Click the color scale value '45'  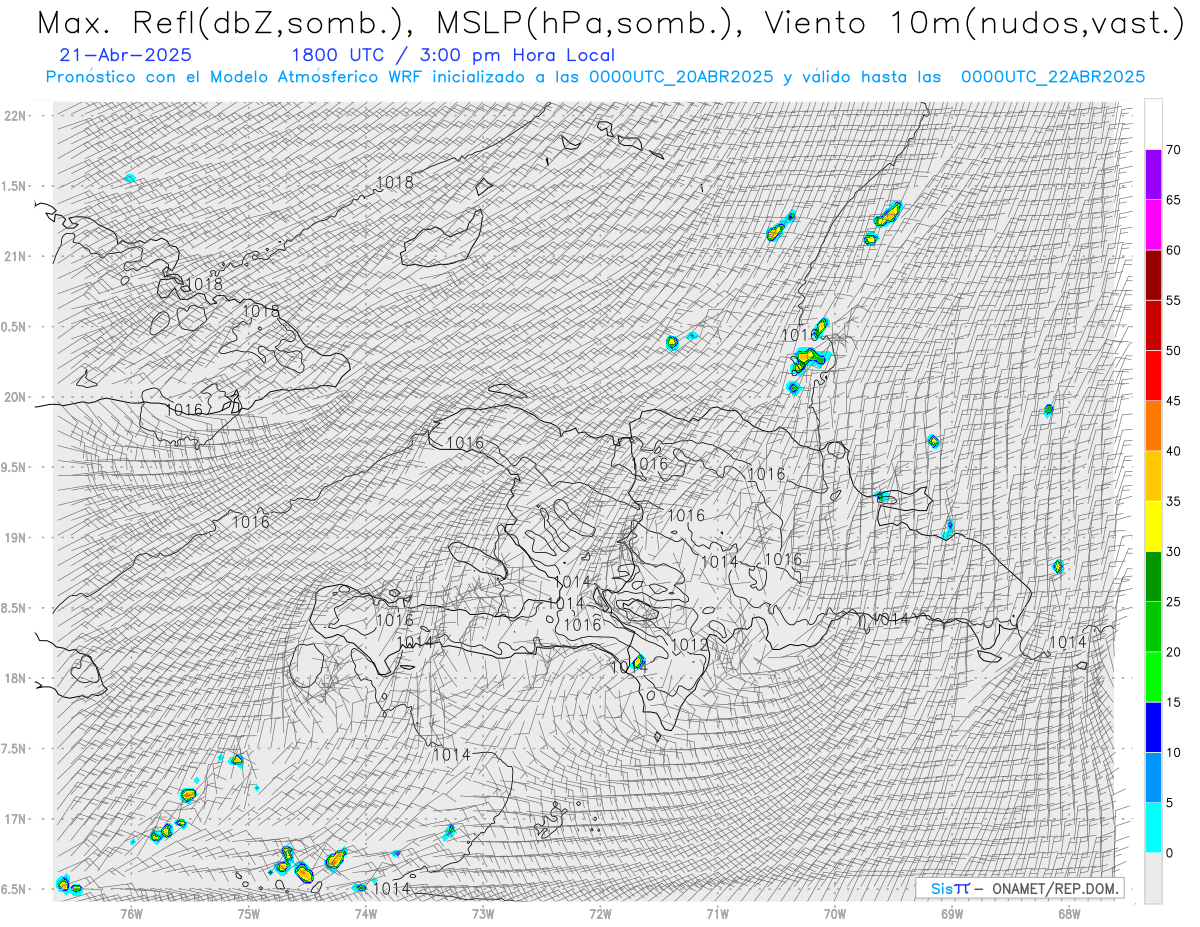pyautogui.click(x=1173, y=401)
